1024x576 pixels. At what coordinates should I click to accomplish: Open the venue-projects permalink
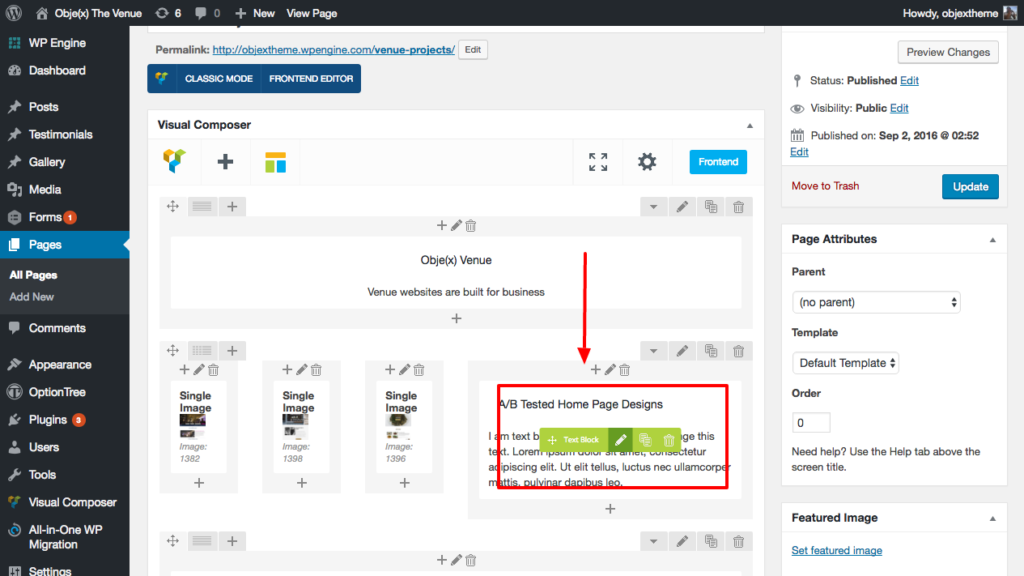coord(334,50)
